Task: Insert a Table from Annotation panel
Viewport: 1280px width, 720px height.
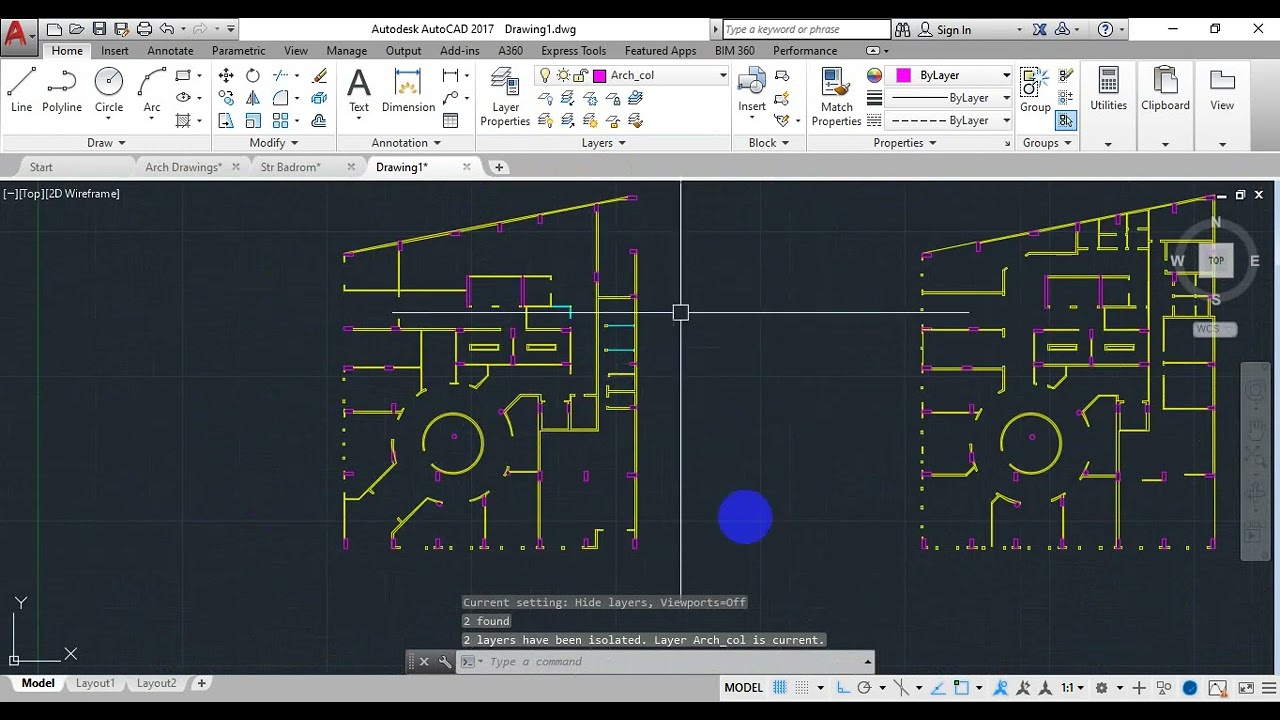Action: (x=451, y=121)
